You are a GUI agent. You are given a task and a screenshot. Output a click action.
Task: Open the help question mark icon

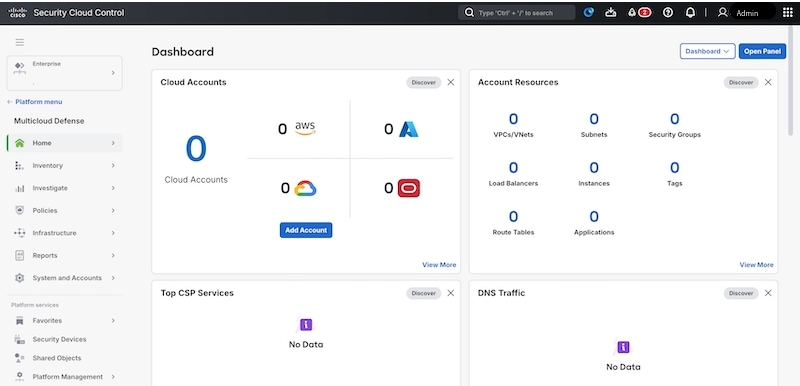[x=667, y=13]
